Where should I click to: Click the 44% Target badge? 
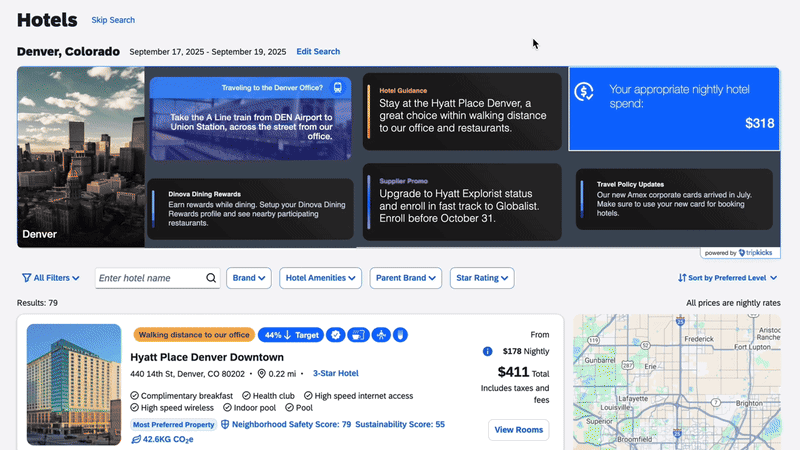(x=291, y=335)
